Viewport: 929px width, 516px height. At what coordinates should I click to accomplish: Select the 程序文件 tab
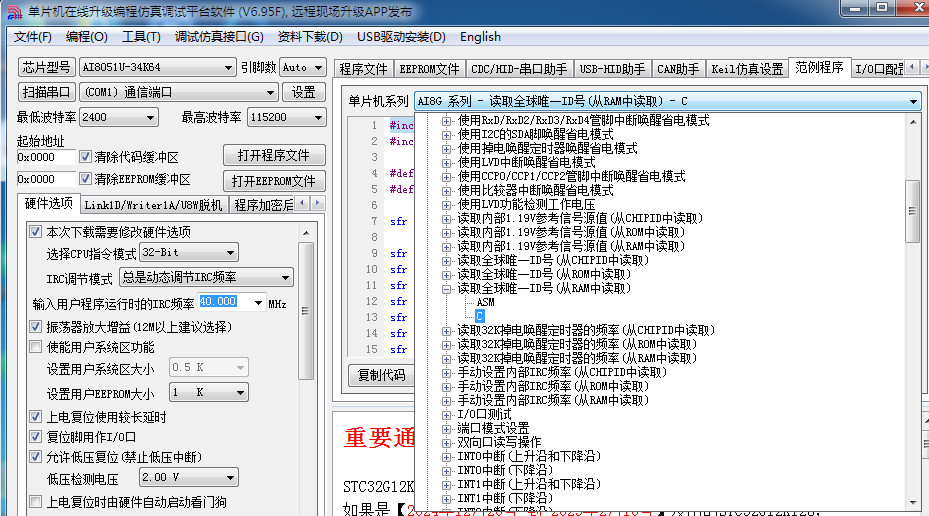[364, 69]
